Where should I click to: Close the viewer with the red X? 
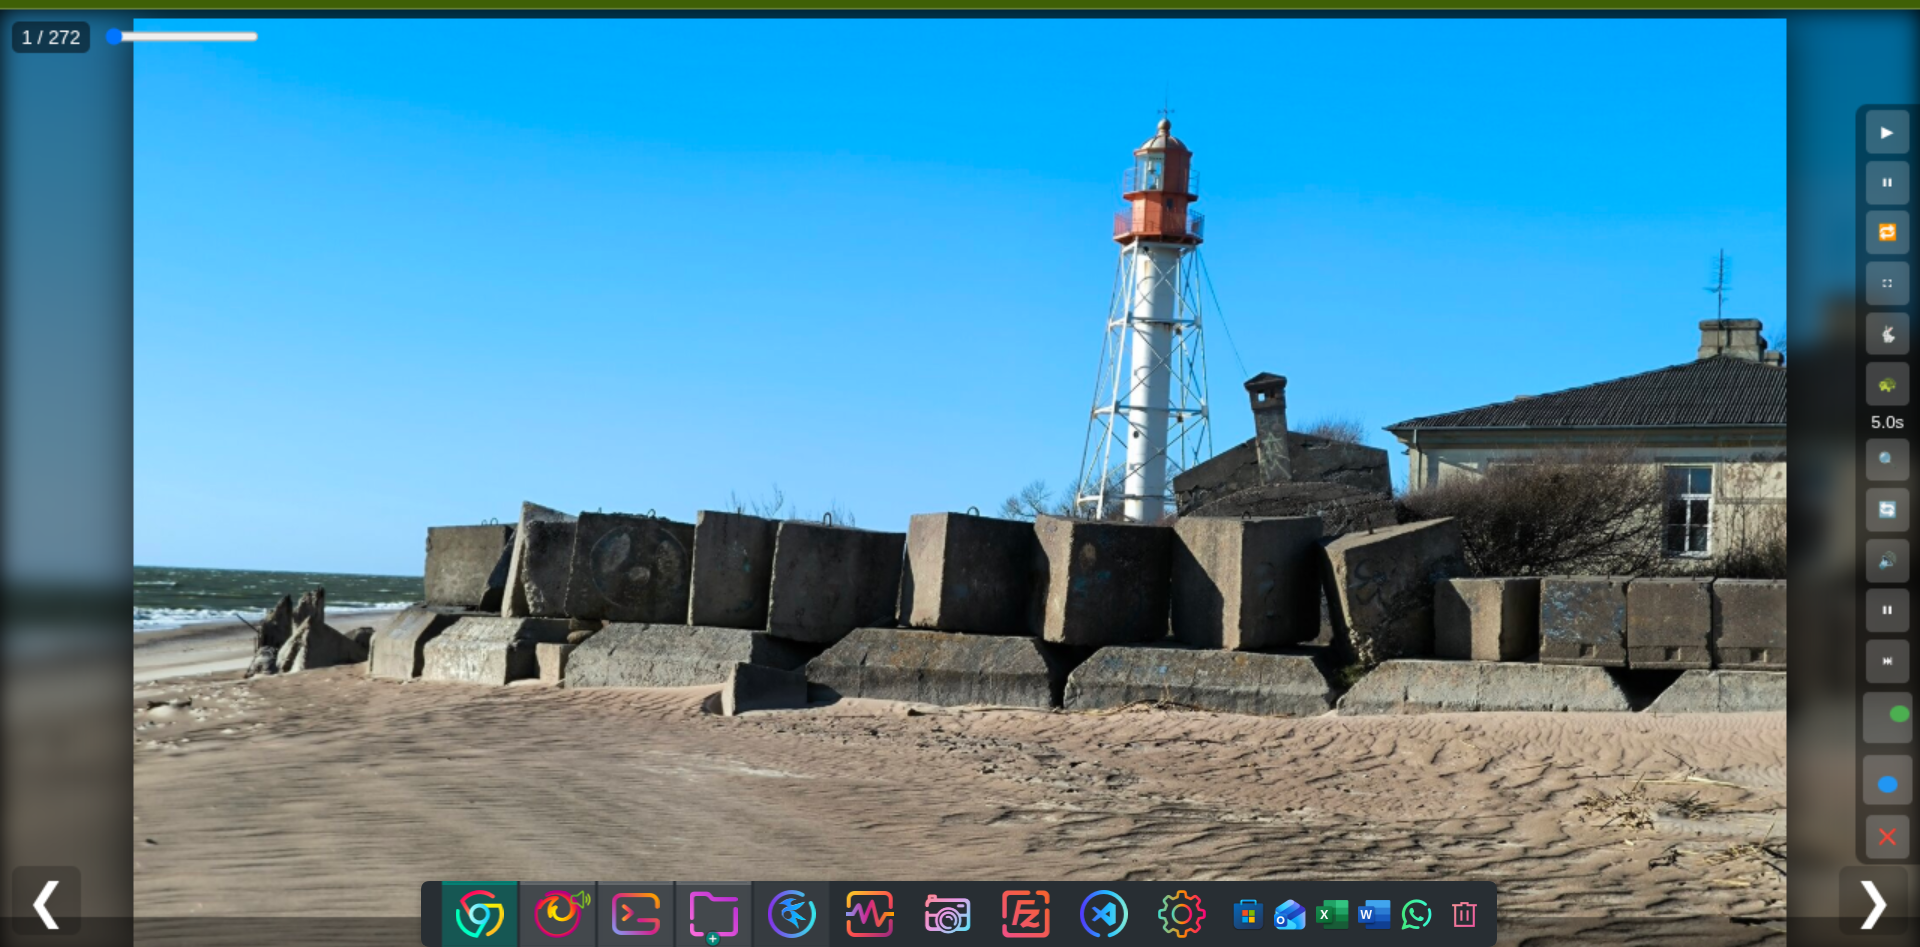(x=1887, y=837)
